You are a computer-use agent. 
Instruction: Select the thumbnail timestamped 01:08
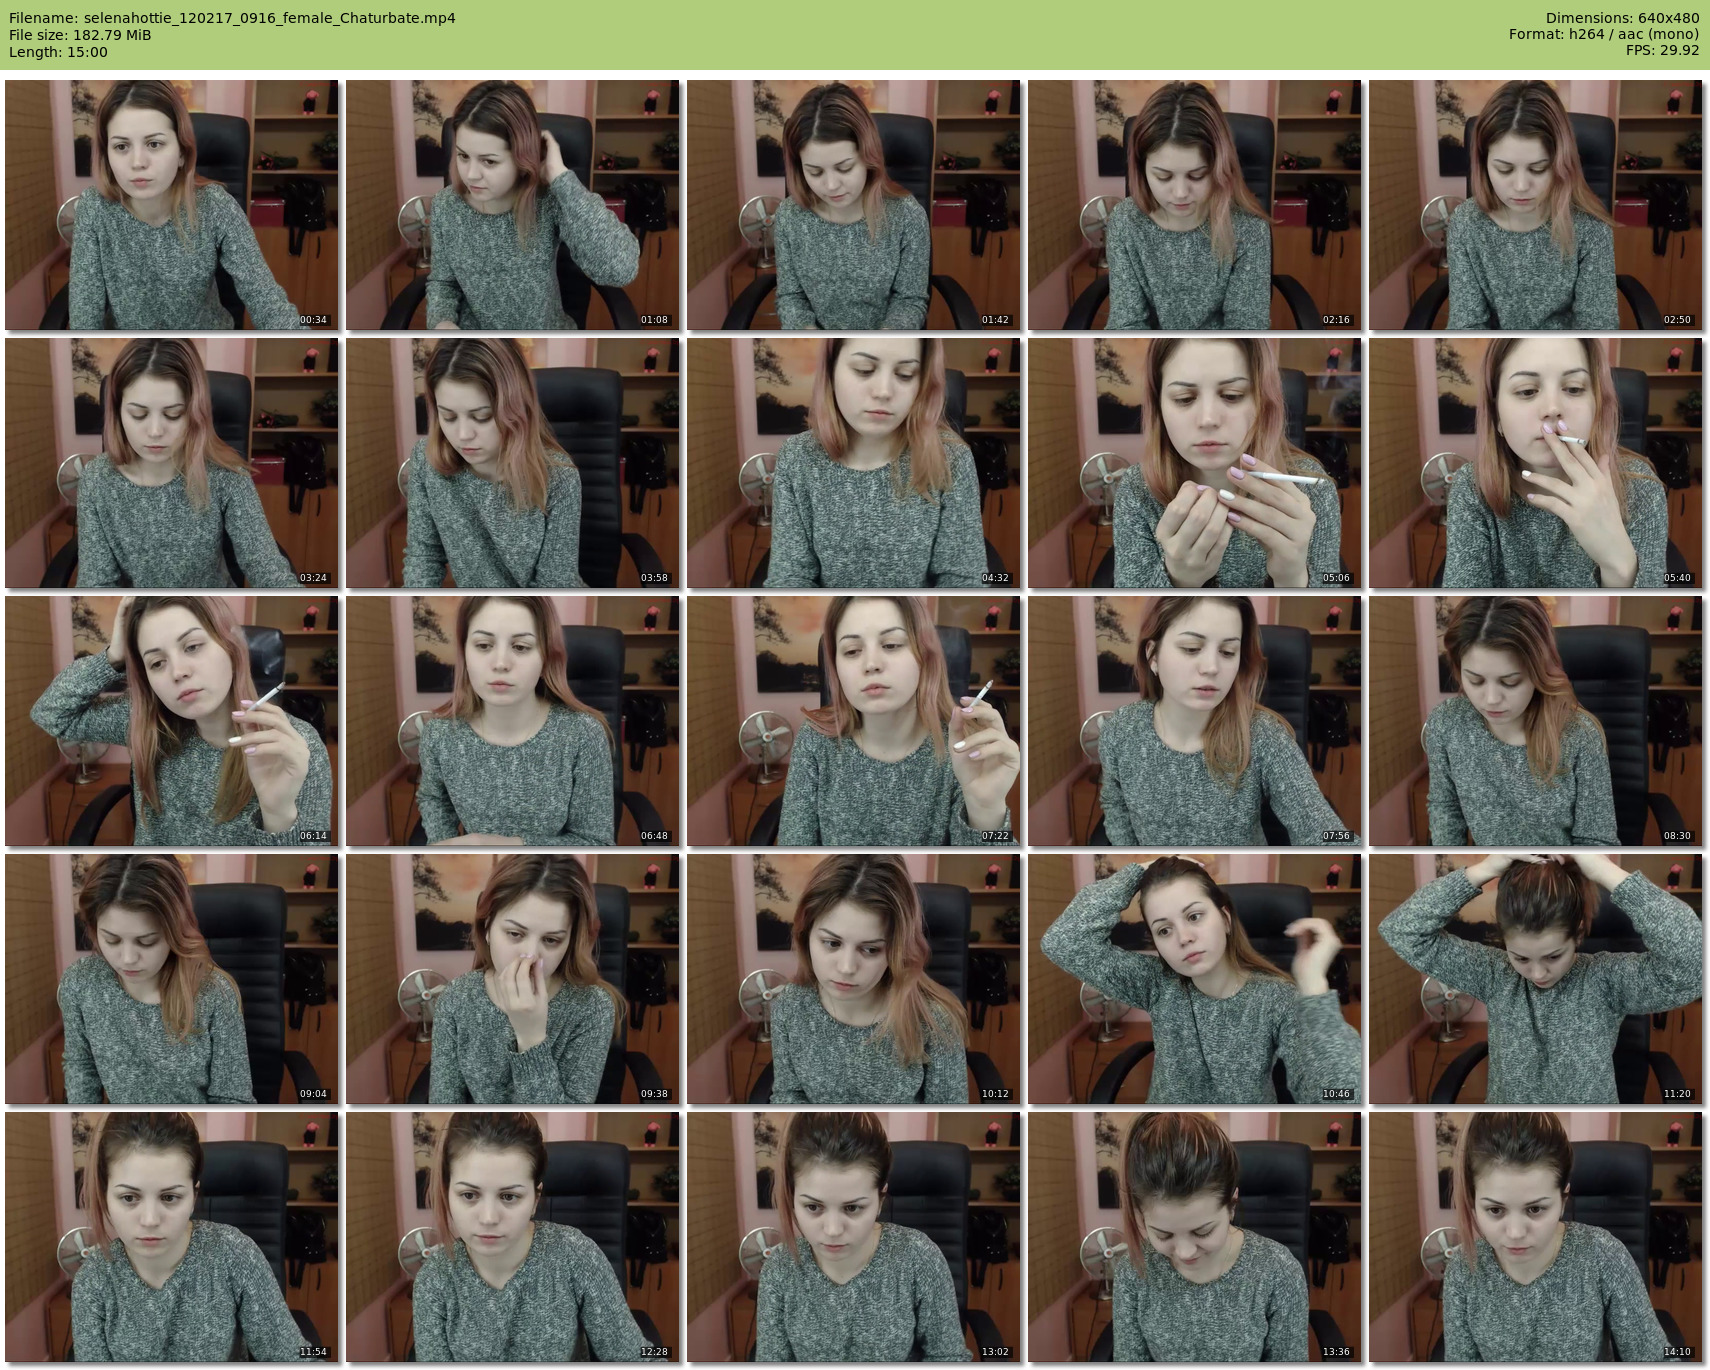point(513,205)
